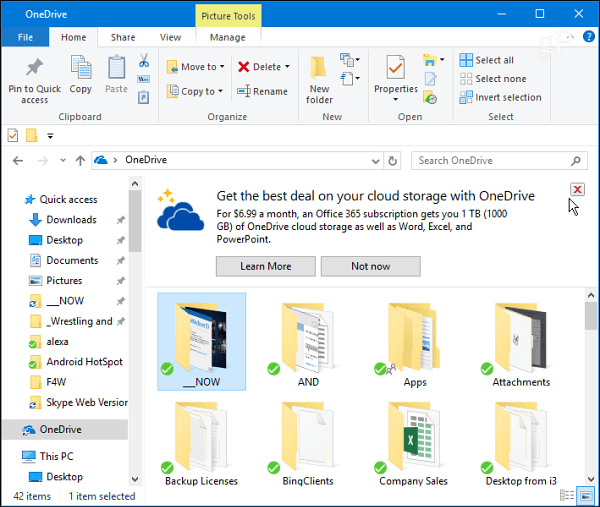Click the Rename button

262,91
